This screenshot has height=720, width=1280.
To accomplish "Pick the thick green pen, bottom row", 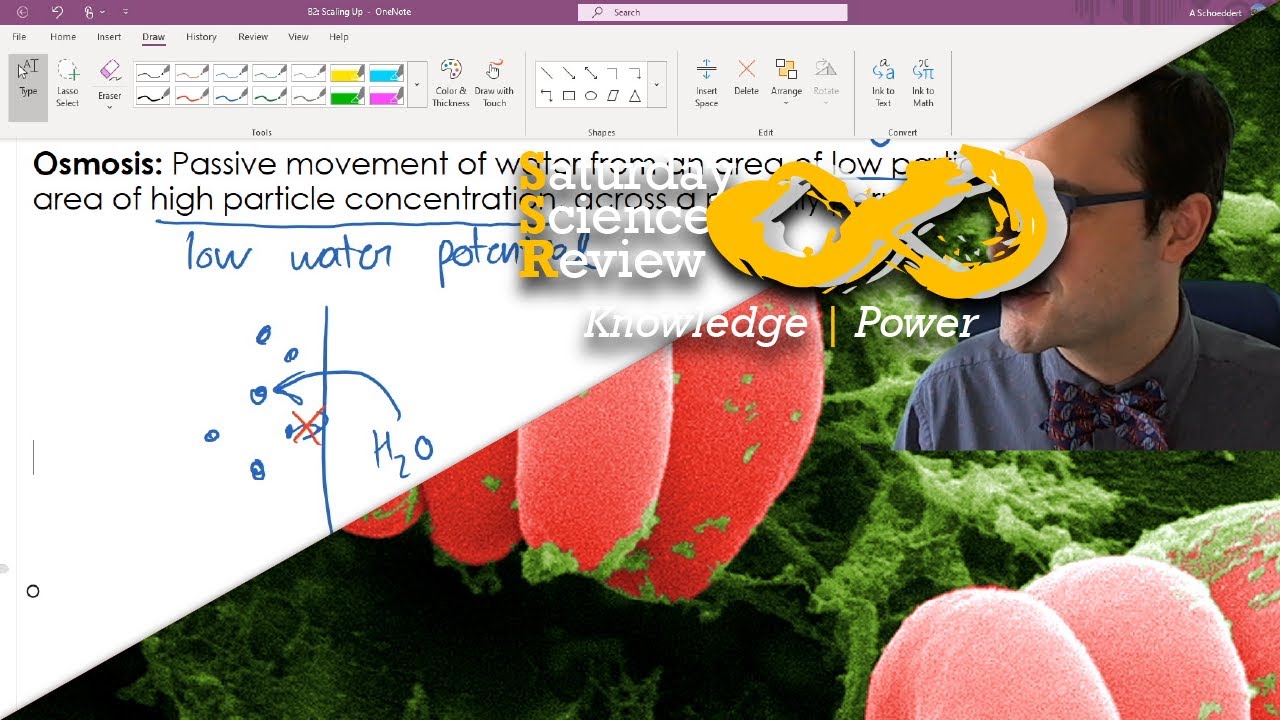I will pos(270,96).
